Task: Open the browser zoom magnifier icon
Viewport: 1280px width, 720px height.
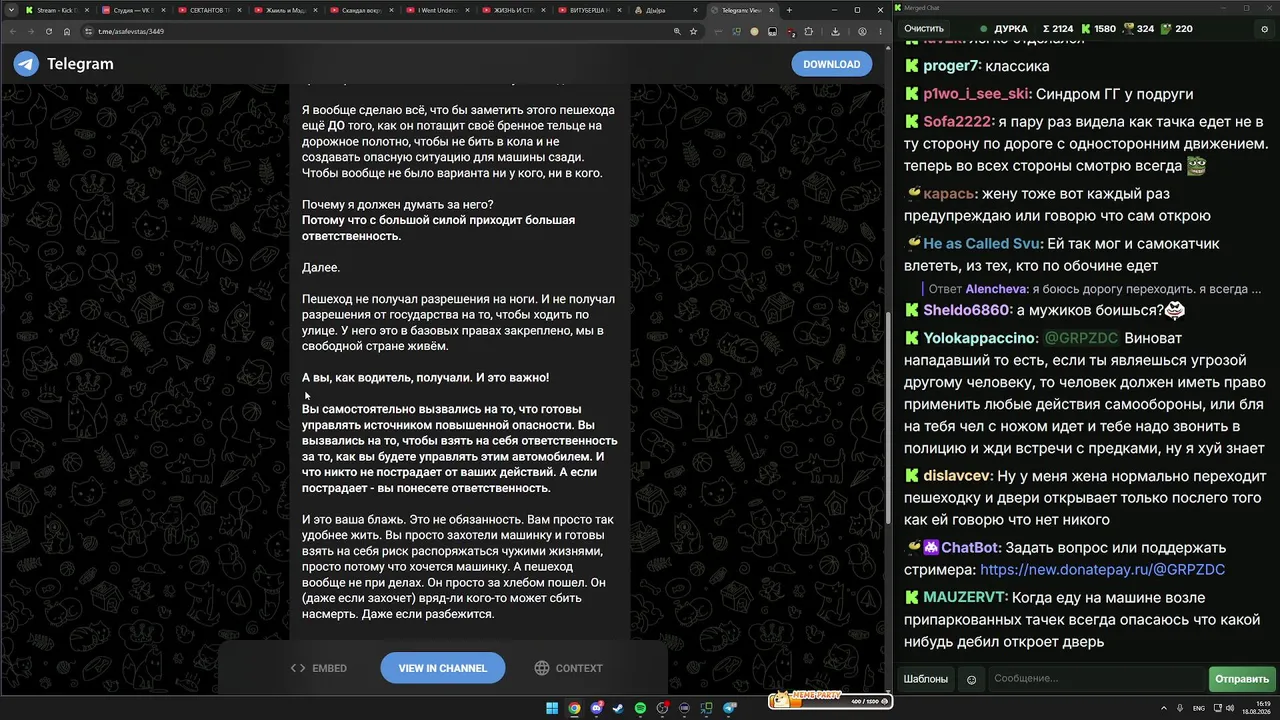Action: coord(677,31)
